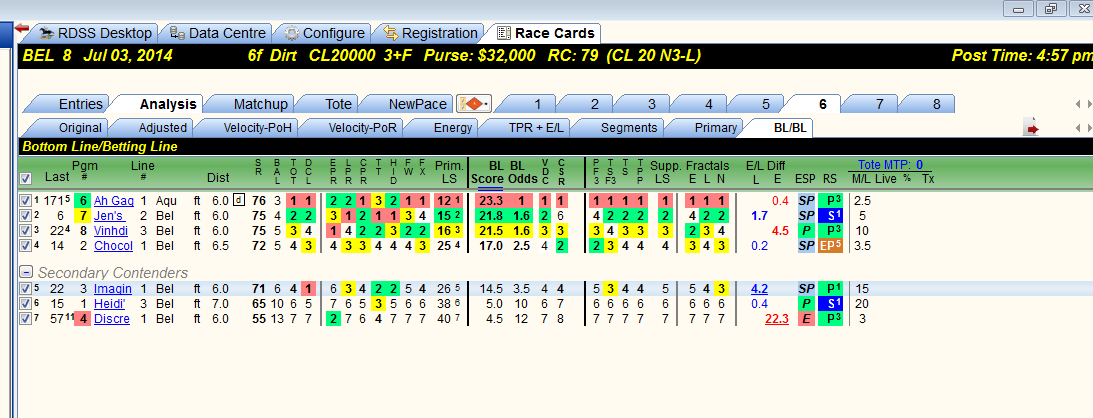Uncheck the Ah Gag row checkbox
Image resolution: width=1093 pixels, height=418 pixels.
[26, 201]
